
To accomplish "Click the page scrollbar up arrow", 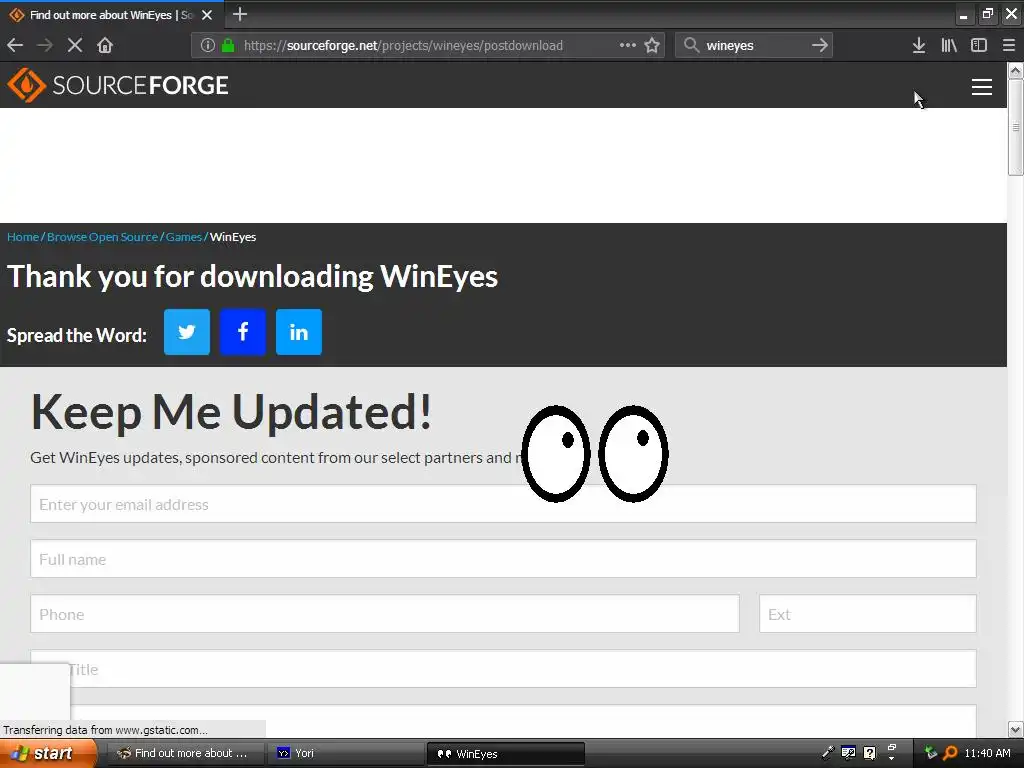I will click(x=1015, y=71).
